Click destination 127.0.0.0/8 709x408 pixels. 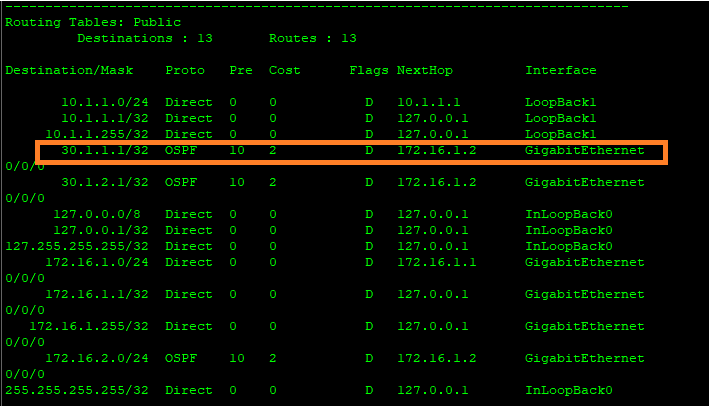pyautogui.click(x=97, y=214)
